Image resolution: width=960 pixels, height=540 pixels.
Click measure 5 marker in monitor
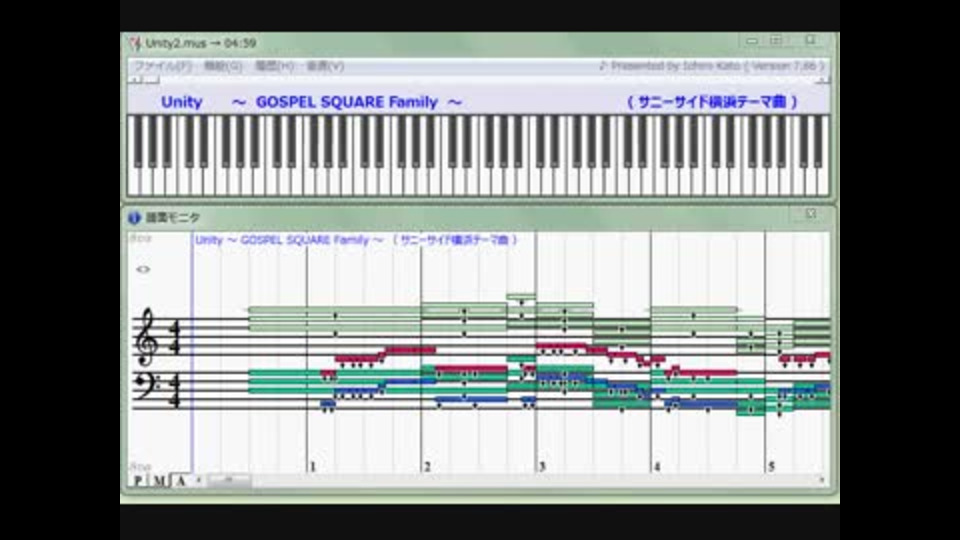click(771, 467)
